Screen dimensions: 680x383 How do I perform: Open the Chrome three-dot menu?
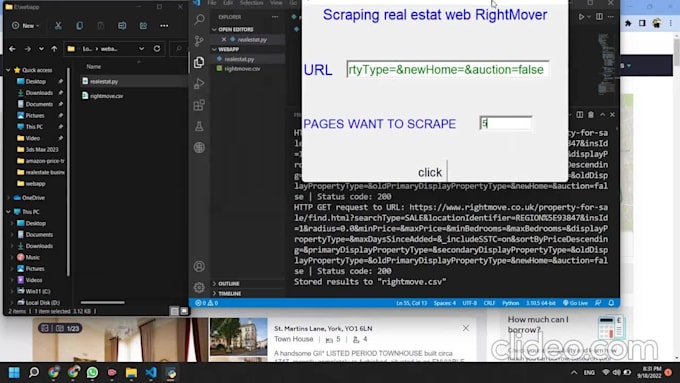coord(670,23)
